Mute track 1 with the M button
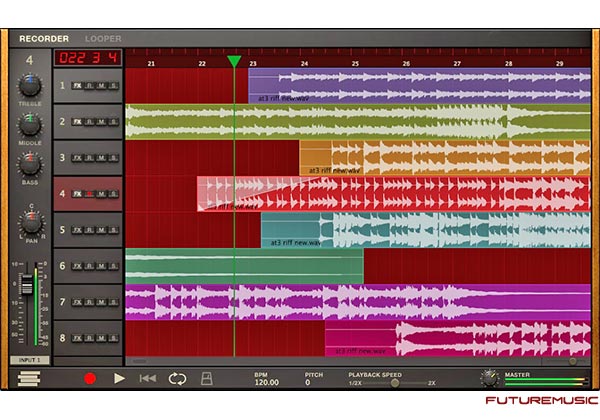600x420 pixels. (x=101, y=86)
